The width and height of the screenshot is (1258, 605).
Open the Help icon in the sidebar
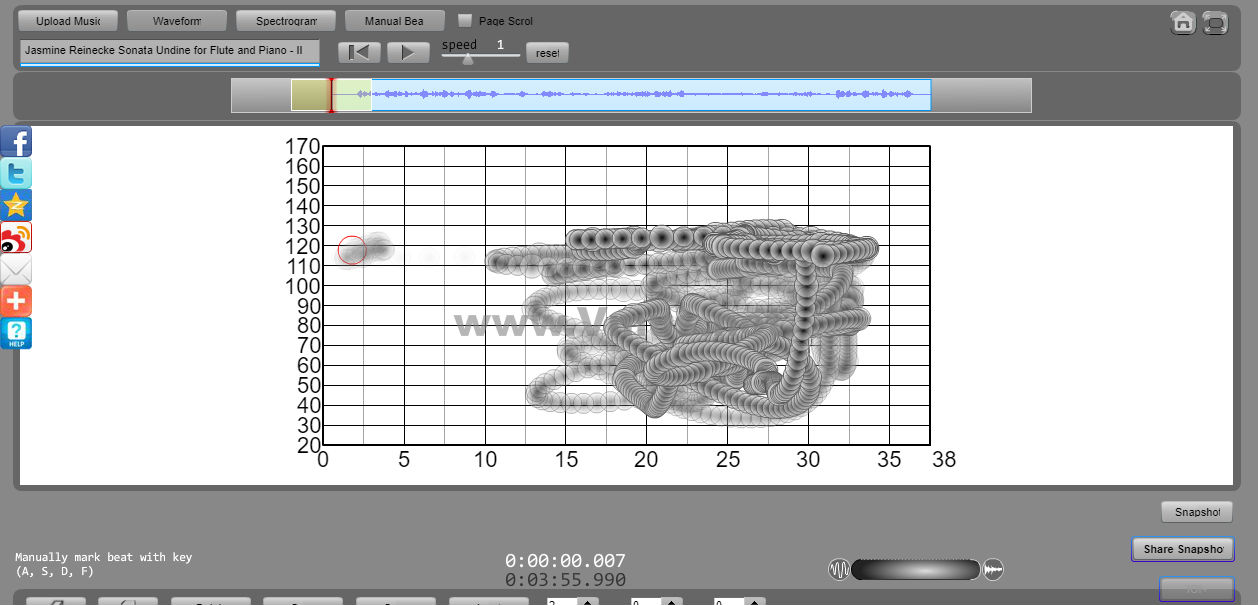click(16, 333)
